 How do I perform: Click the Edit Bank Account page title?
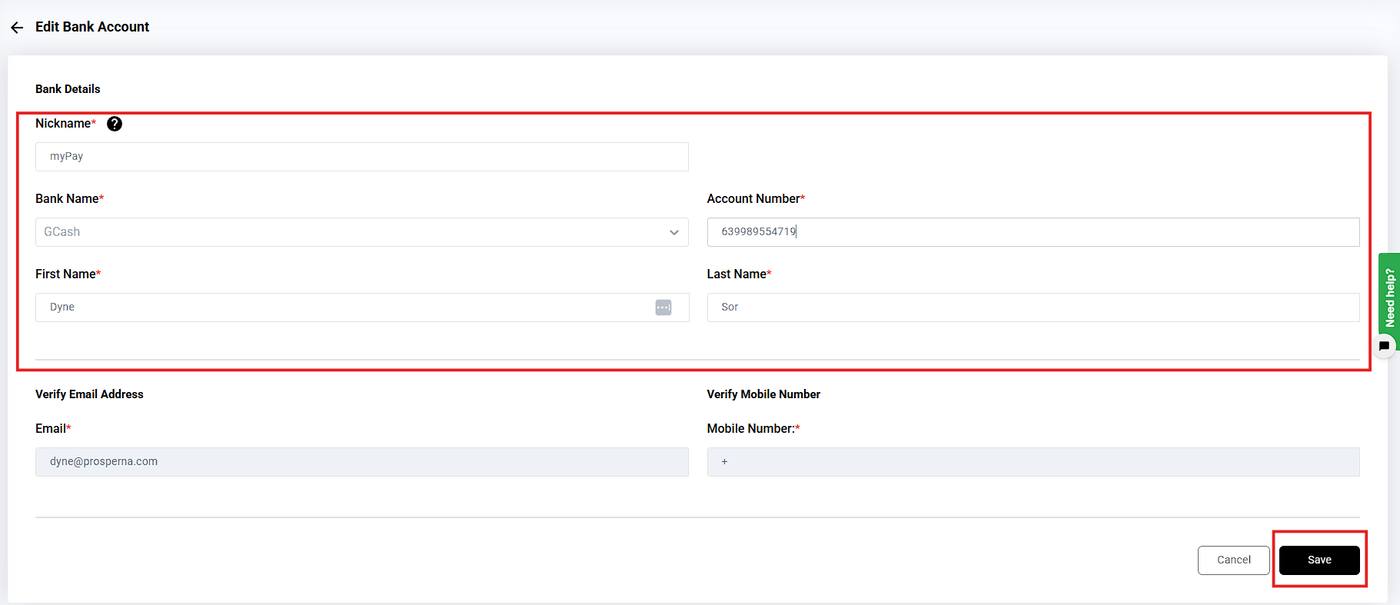92,27
